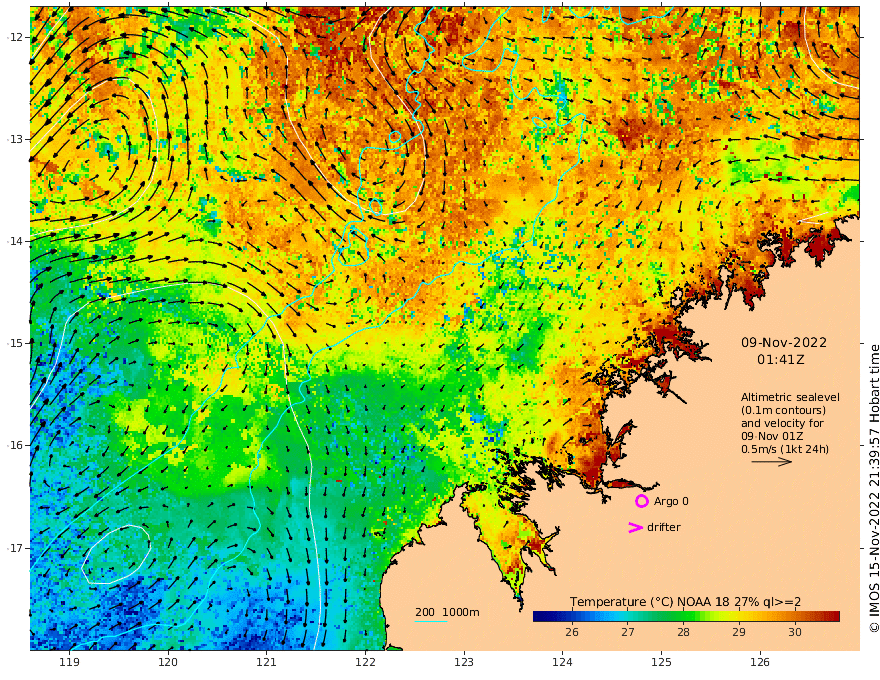Click the temperature color bar

coord(686,617)
